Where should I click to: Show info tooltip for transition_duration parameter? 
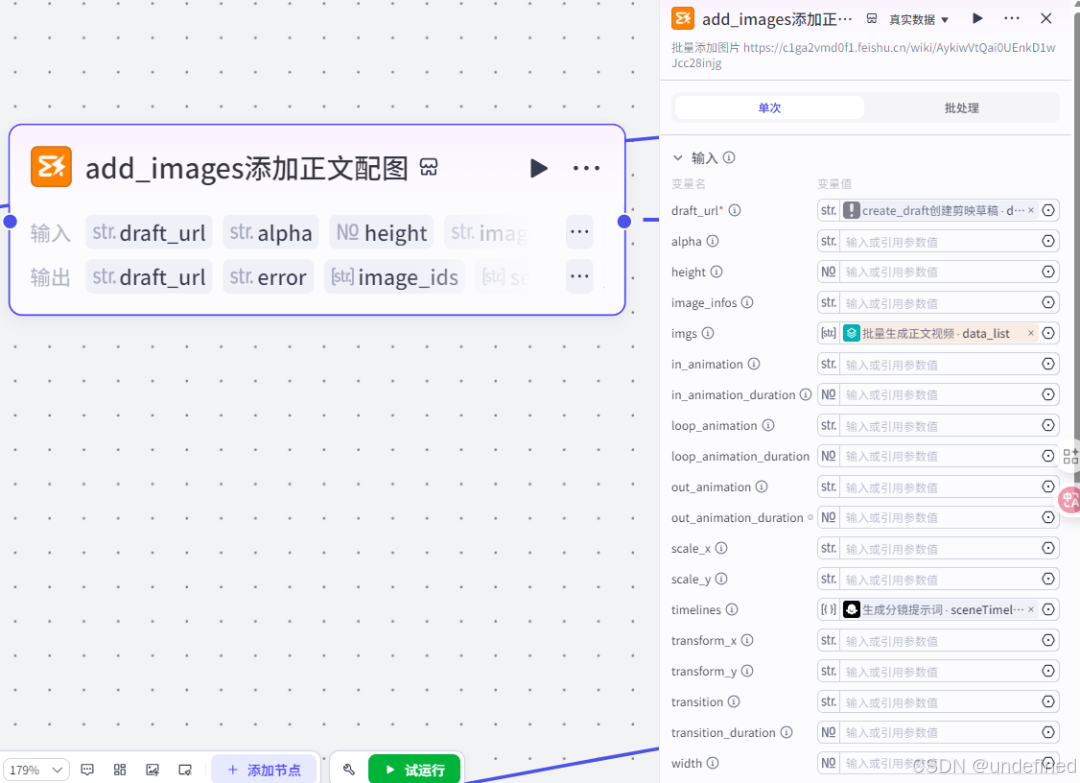786,732
